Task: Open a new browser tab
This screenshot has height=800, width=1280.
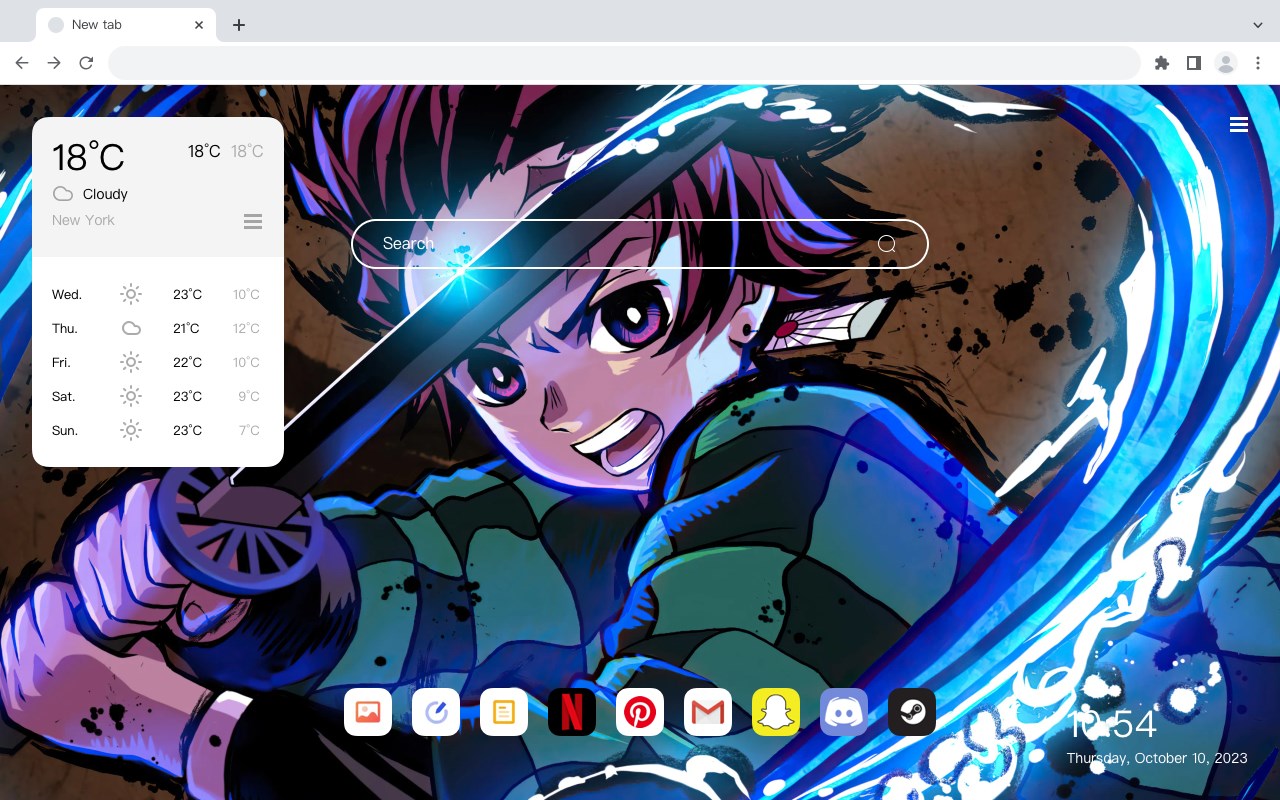Action: tap(238, 25)
